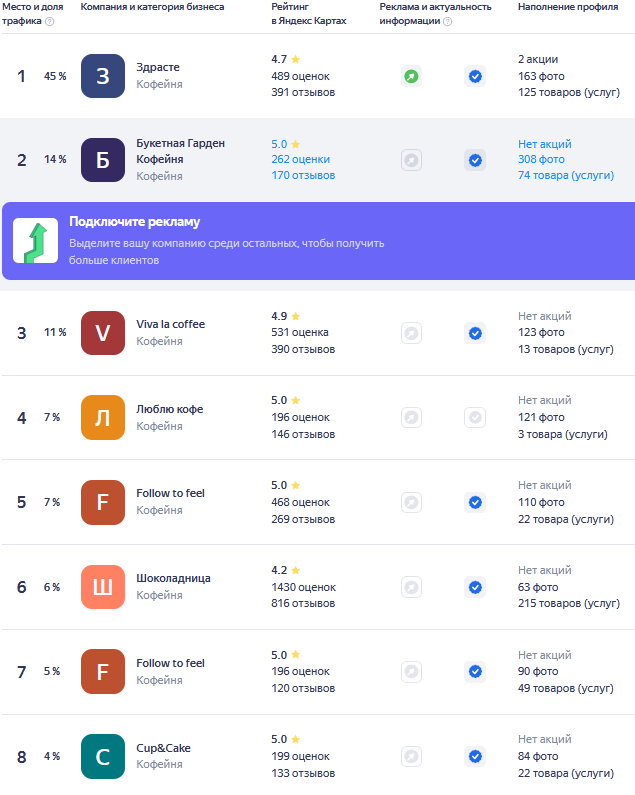The height and width of the screenshot is (795, 635).
Task: Click help icon beside "Реклама и актуальность информации"
Action: pyautogui.click(x=447, y=21)
